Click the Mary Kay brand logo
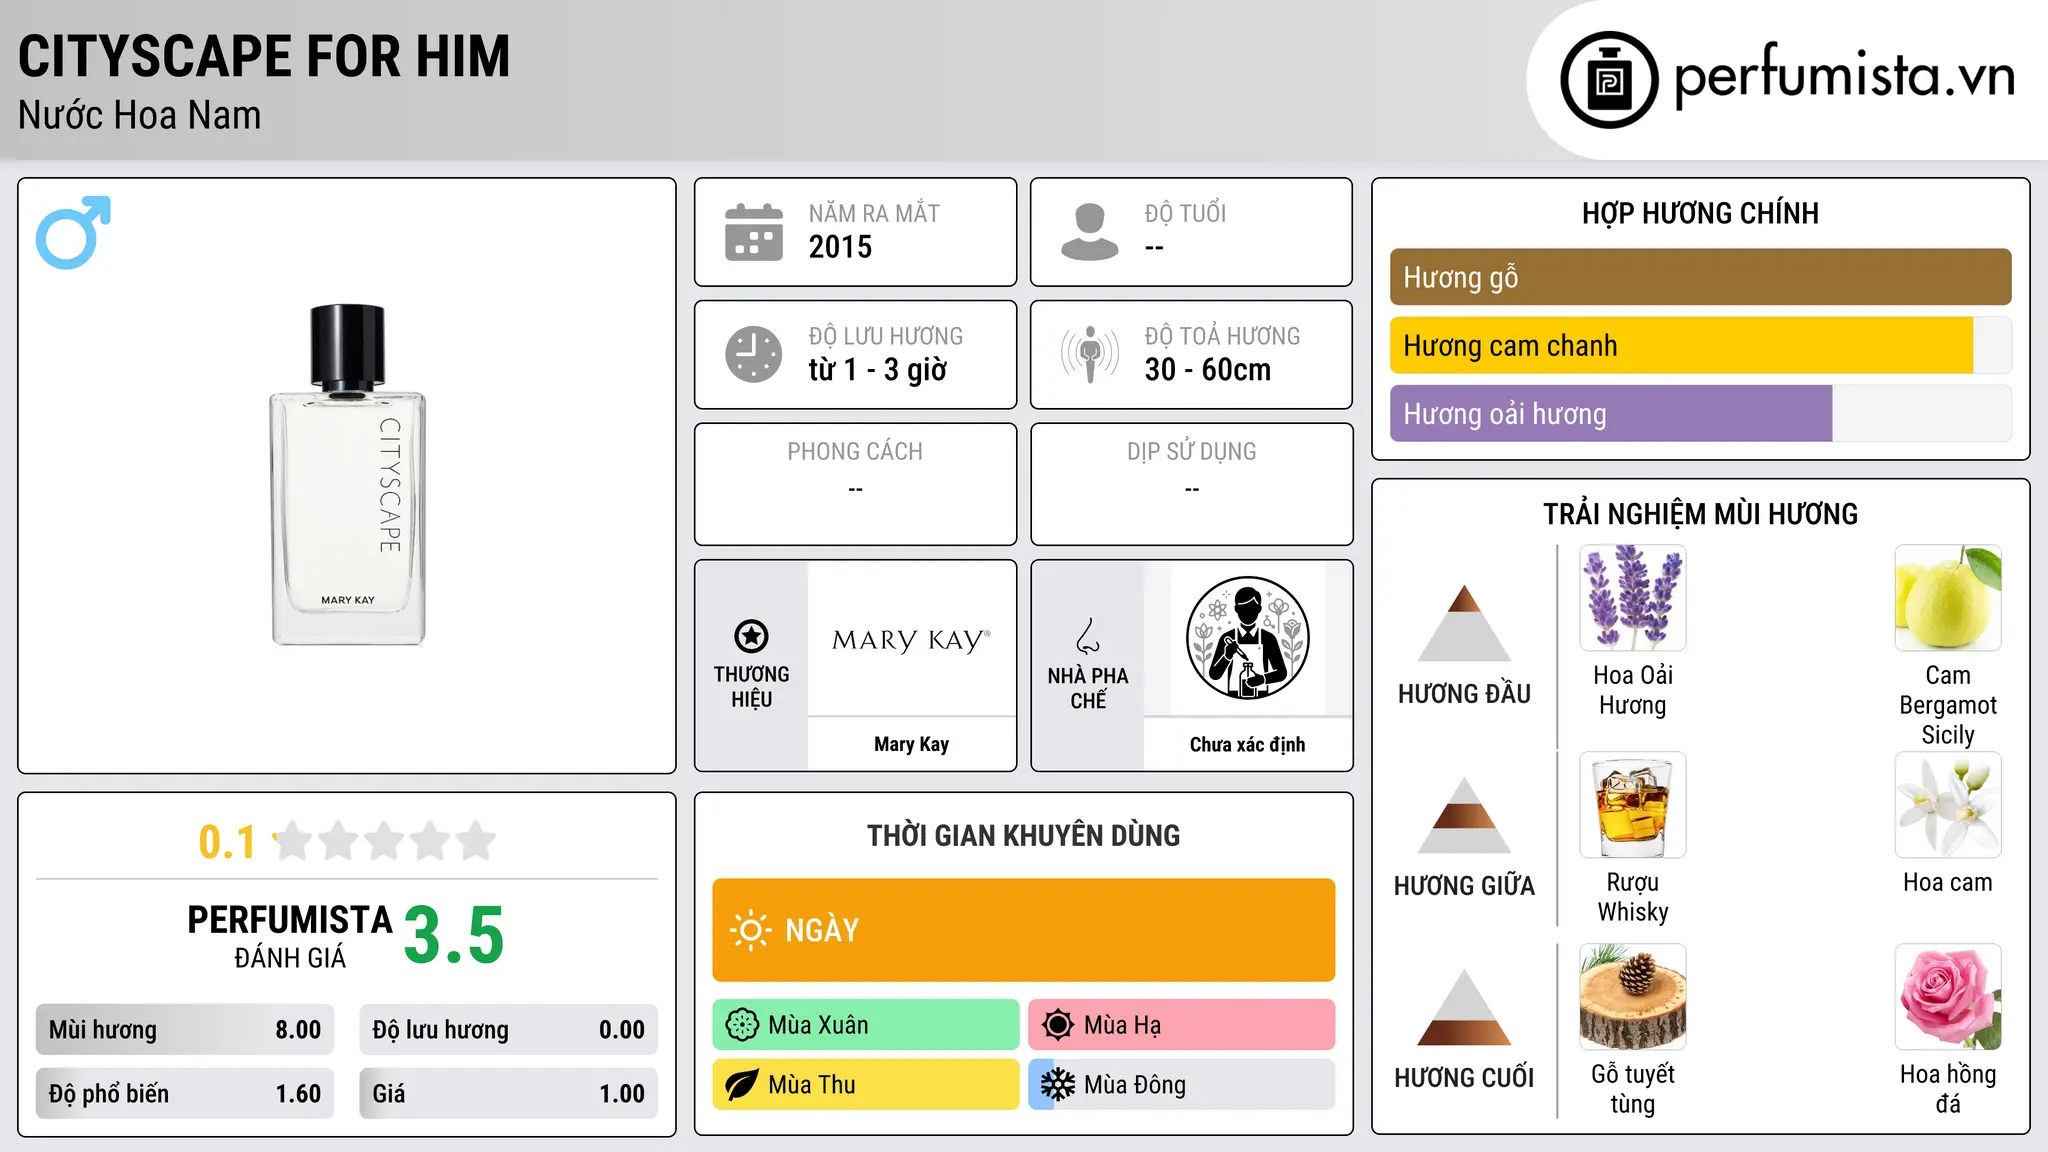This screenshot has height=1152, width=2048. [911, 640]
